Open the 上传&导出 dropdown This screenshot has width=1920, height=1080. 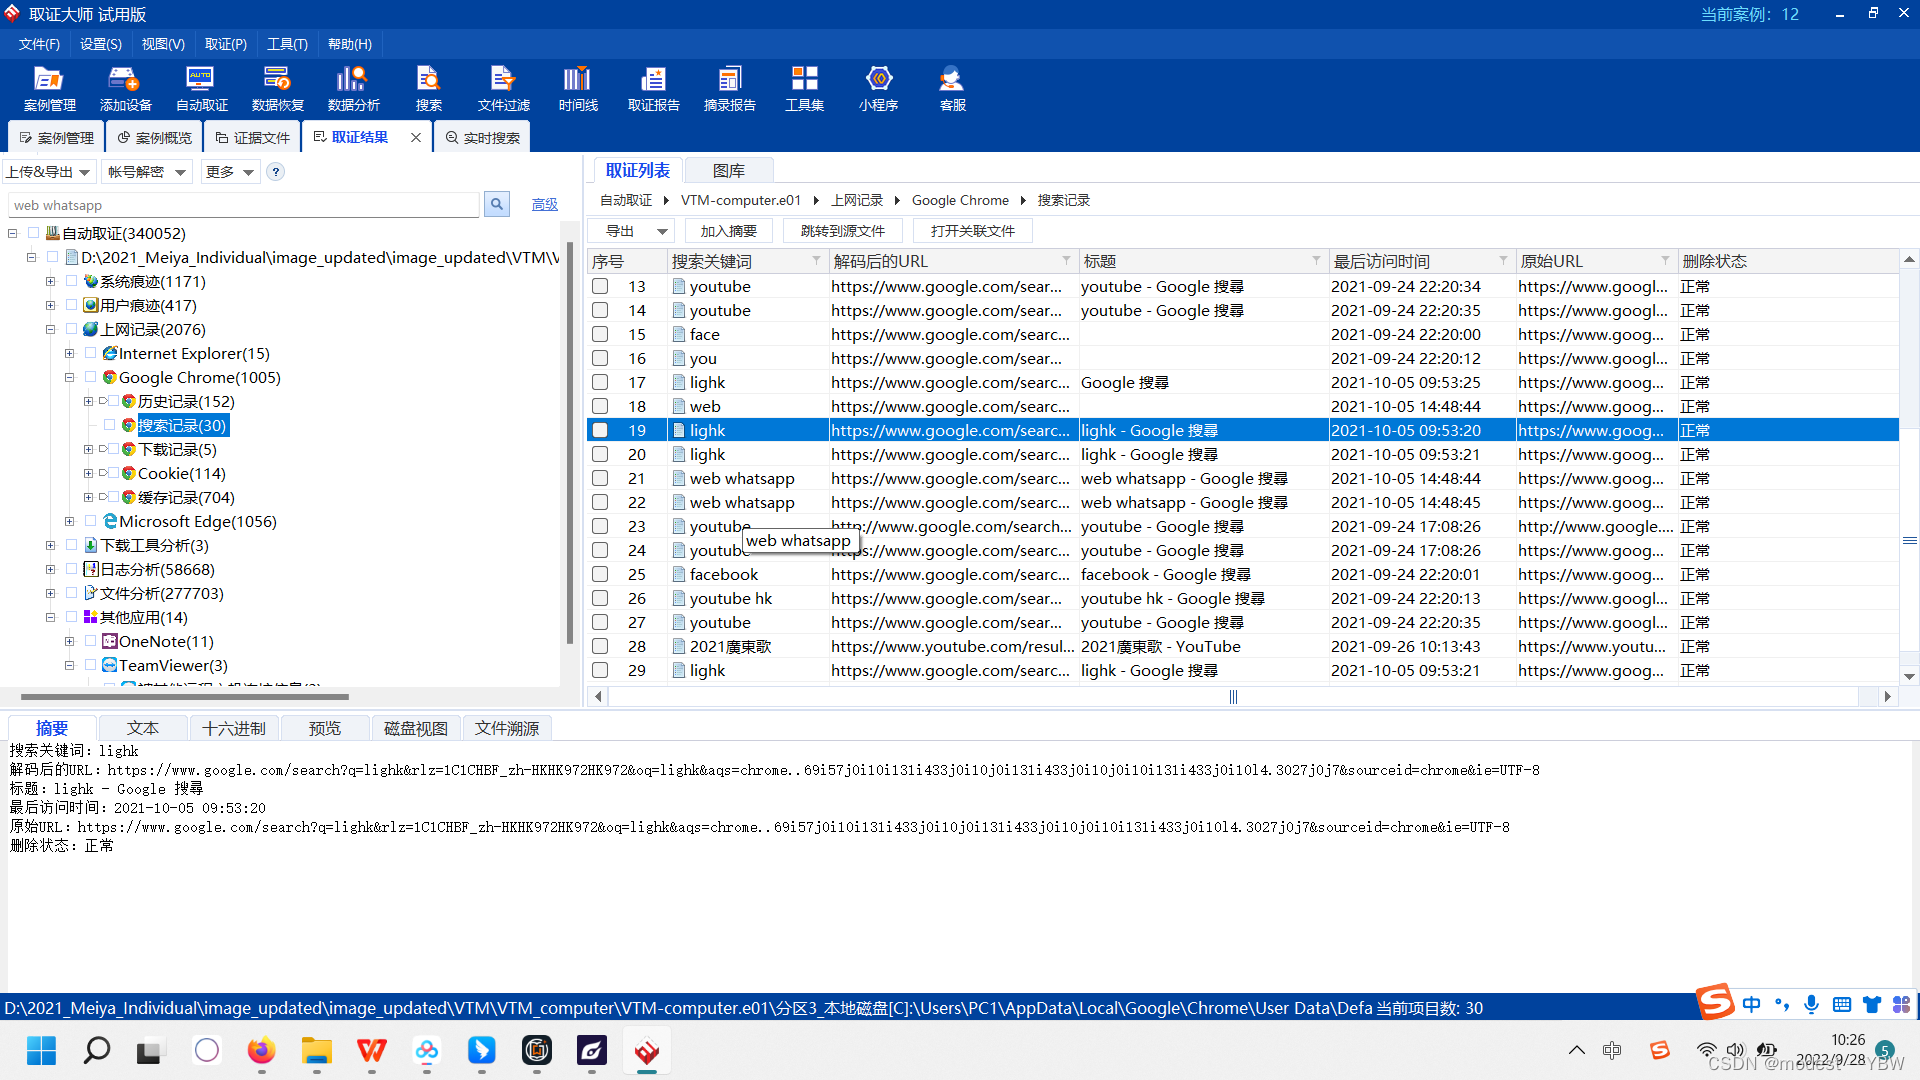point(48,172)
